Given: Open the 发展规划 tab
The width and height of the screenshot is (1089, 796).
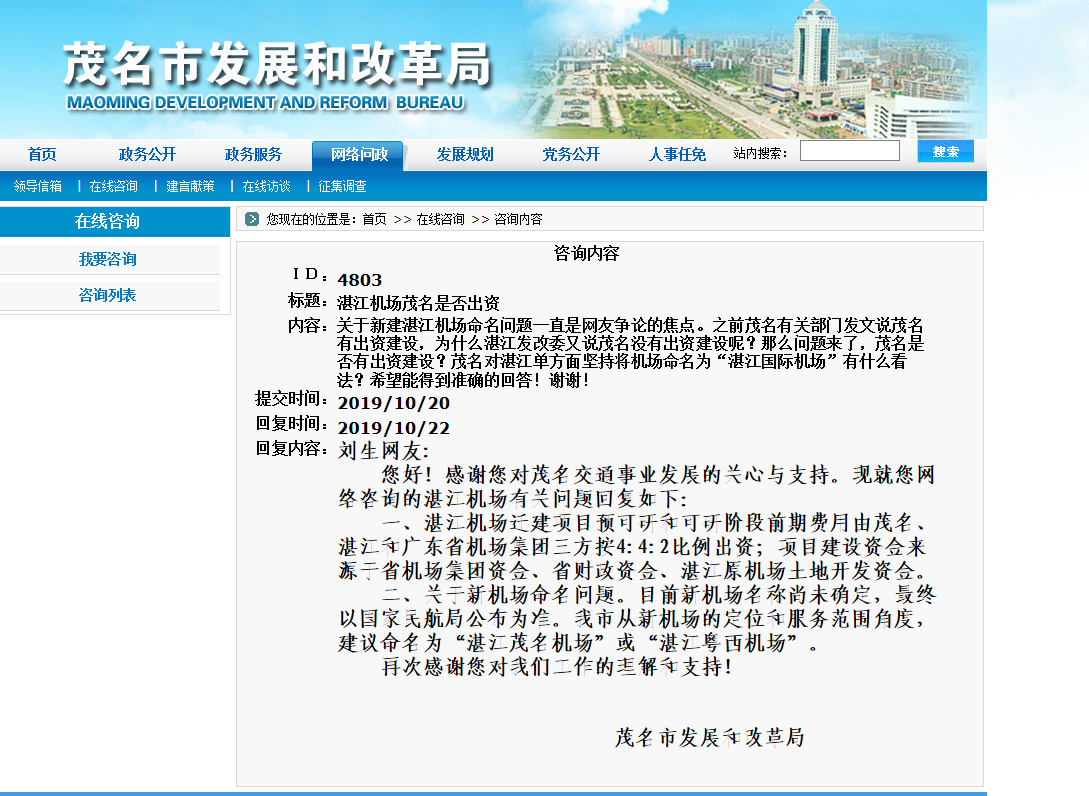Looking at the screenshot, I should pos(465,154).
